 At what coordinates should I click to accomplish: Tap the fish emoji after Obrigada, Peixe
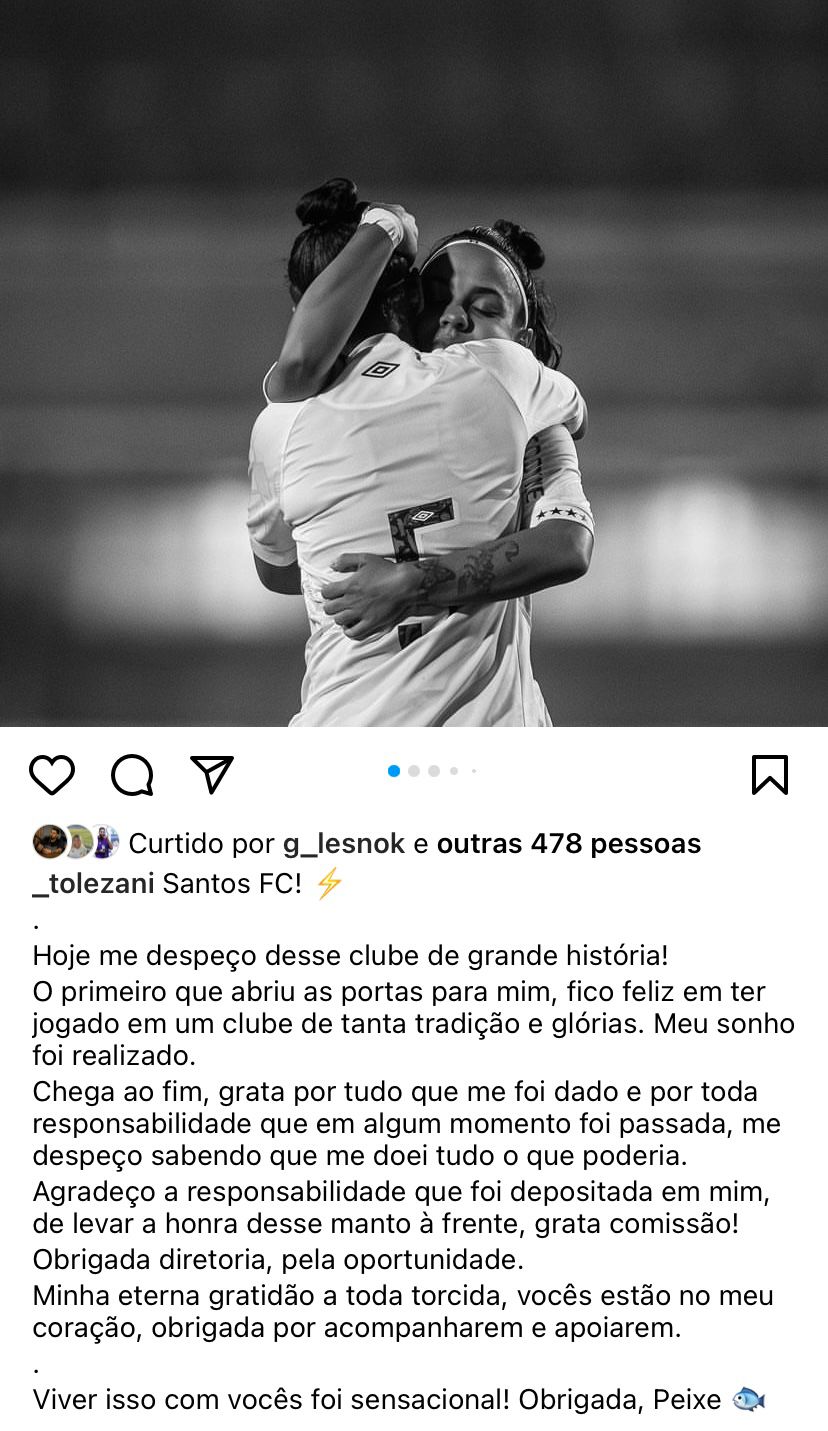pos(748,1399)
